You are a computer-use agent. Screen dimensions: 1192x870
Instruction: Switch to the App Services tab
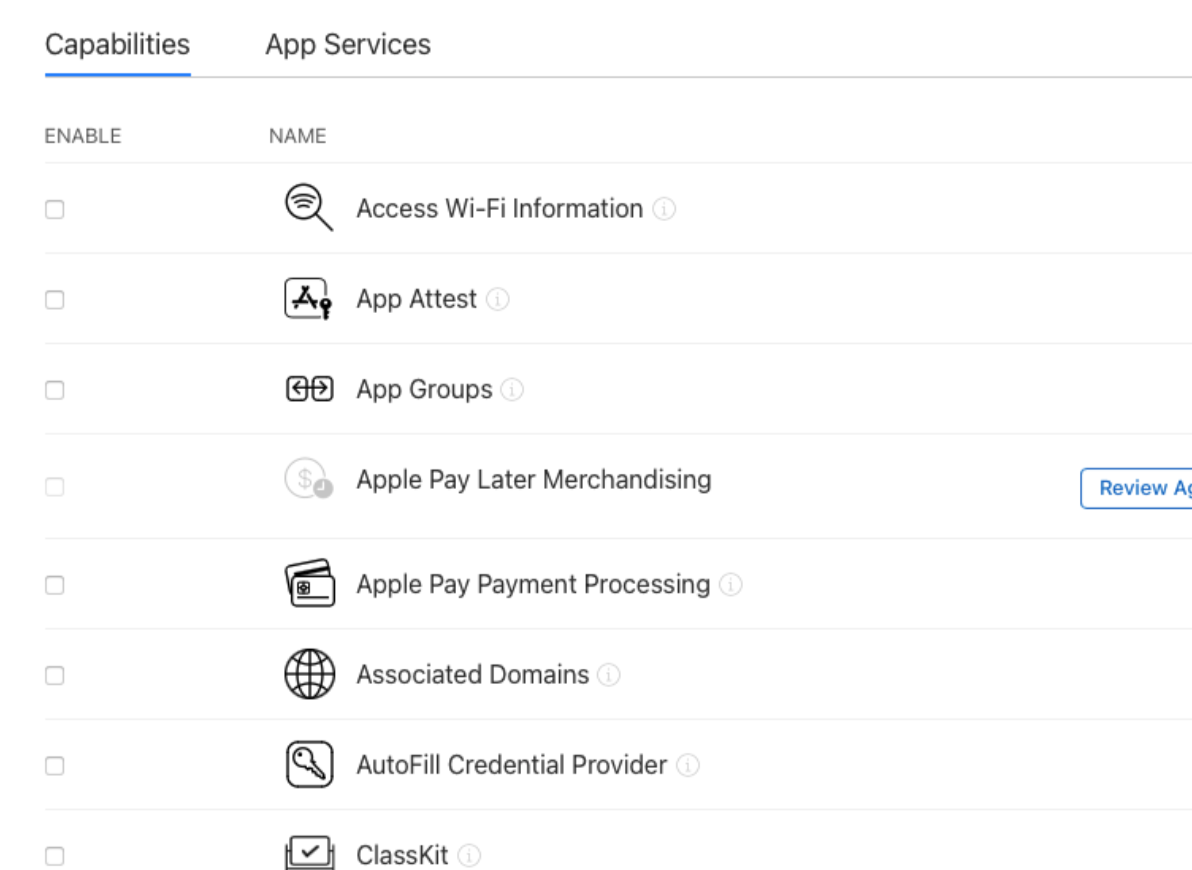click(348, 45)
